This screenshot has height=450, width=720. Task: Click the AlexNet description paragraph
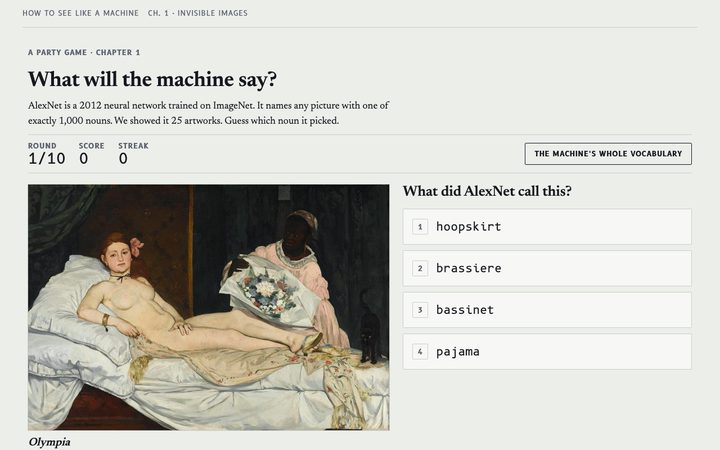tap(208, 113)
